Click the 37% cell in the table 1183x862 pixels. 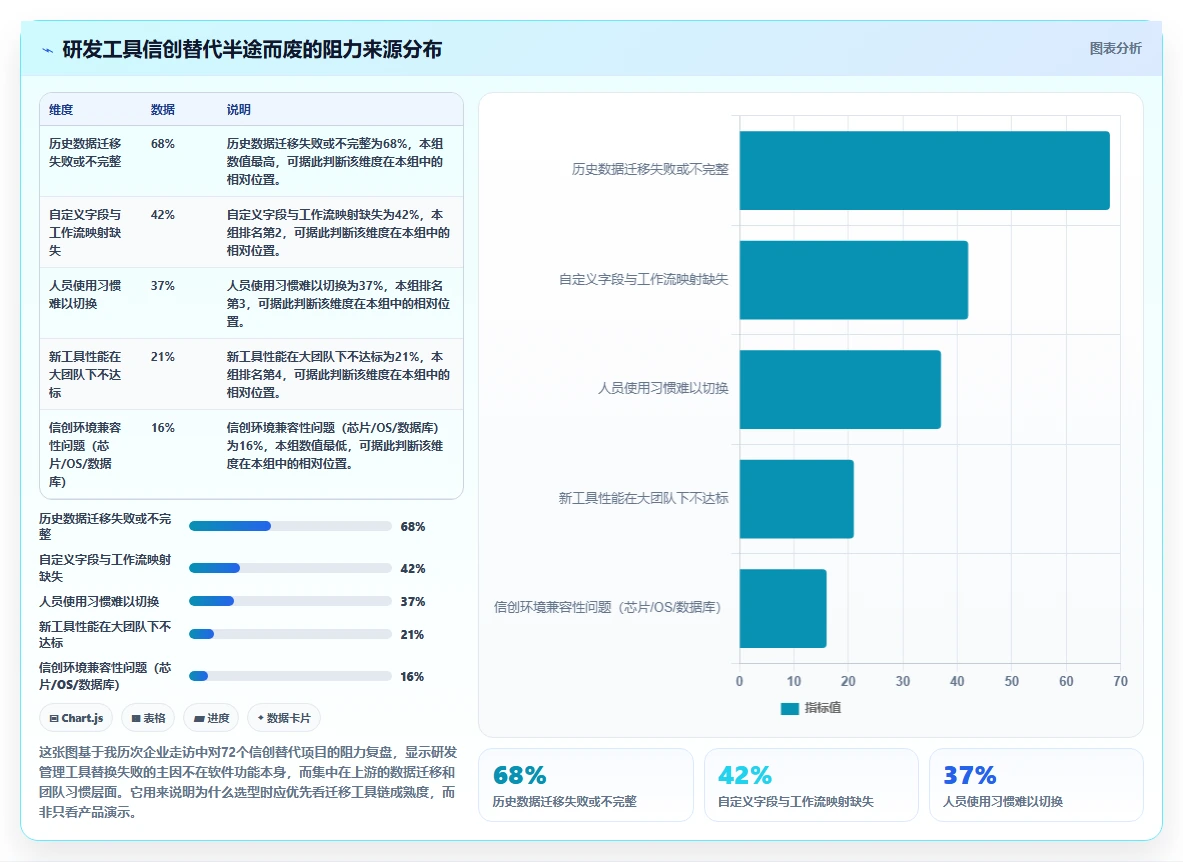click(163, 285)
